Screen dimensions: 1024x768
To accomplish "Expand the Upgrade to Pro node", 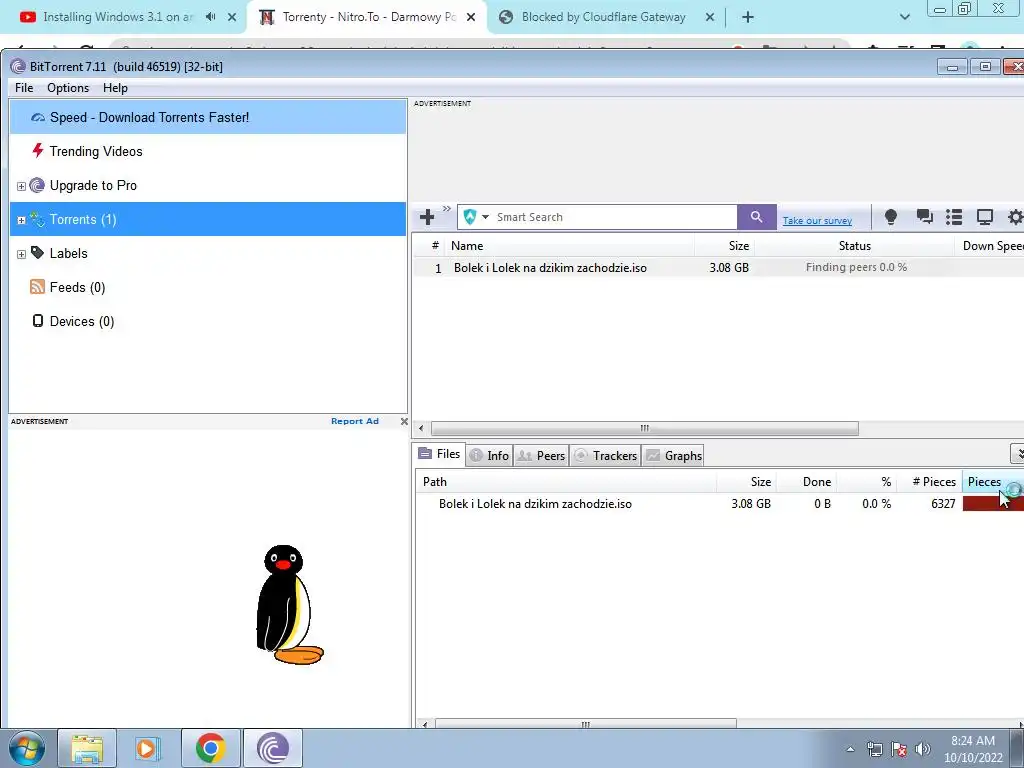I will [21, 186].
